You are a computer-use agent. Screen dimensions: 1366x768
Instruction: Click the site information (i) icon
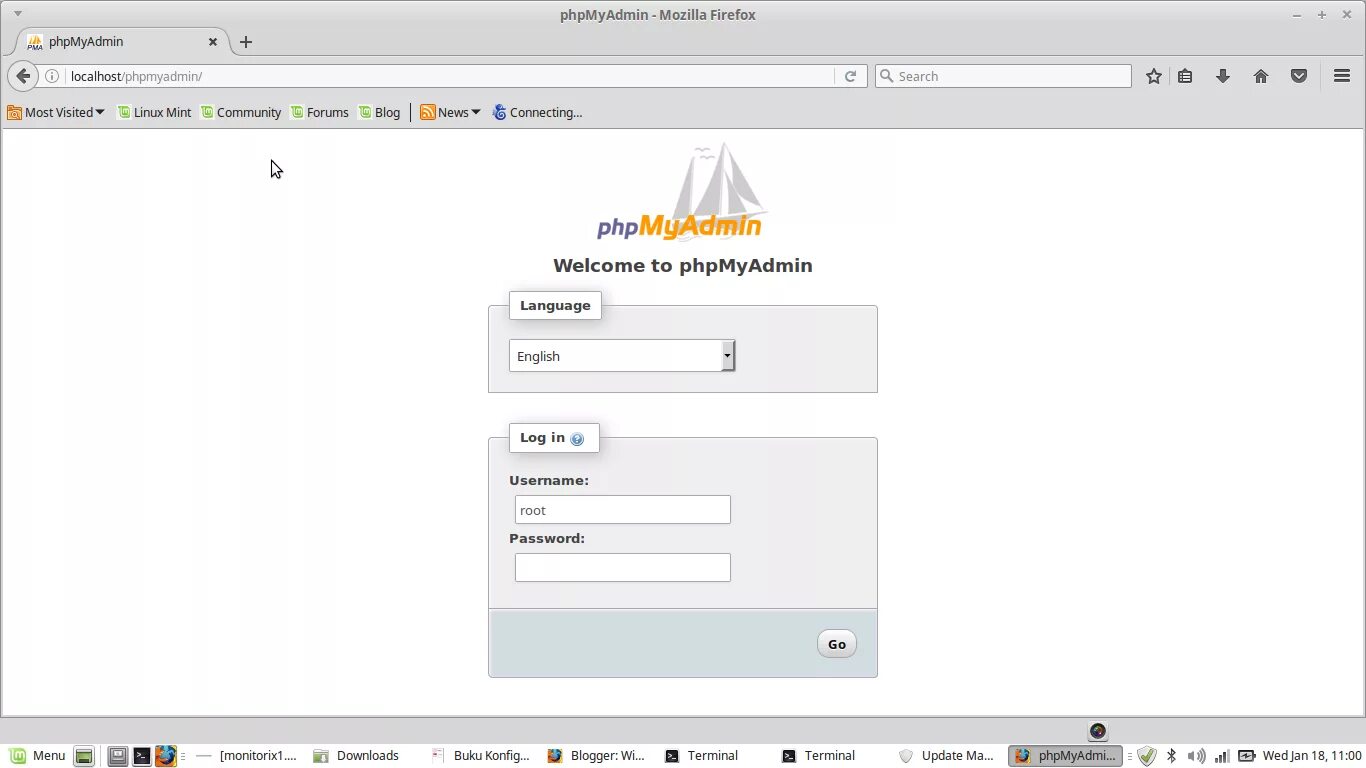point(52,76)
